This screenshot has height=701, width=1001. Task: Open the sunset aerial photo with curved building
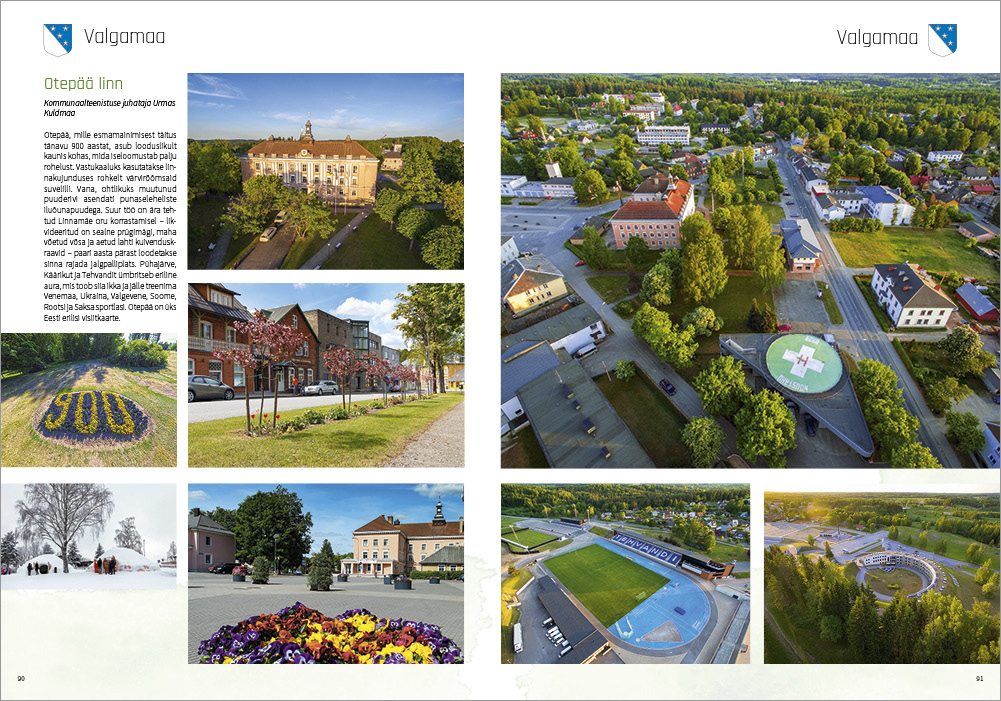(x=882, y=578)
